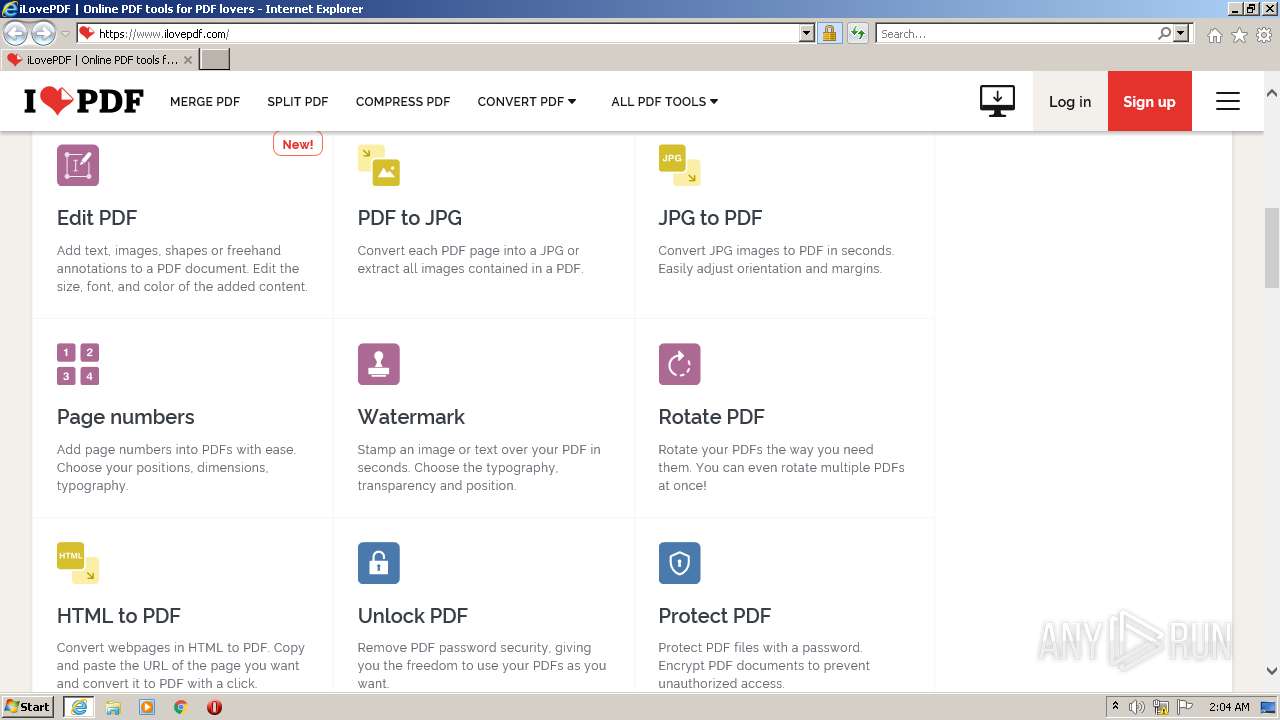This screenshot has width=1280, height=720.
Task: Go back with the browser Back arrow
Action: tap(15, 33)
